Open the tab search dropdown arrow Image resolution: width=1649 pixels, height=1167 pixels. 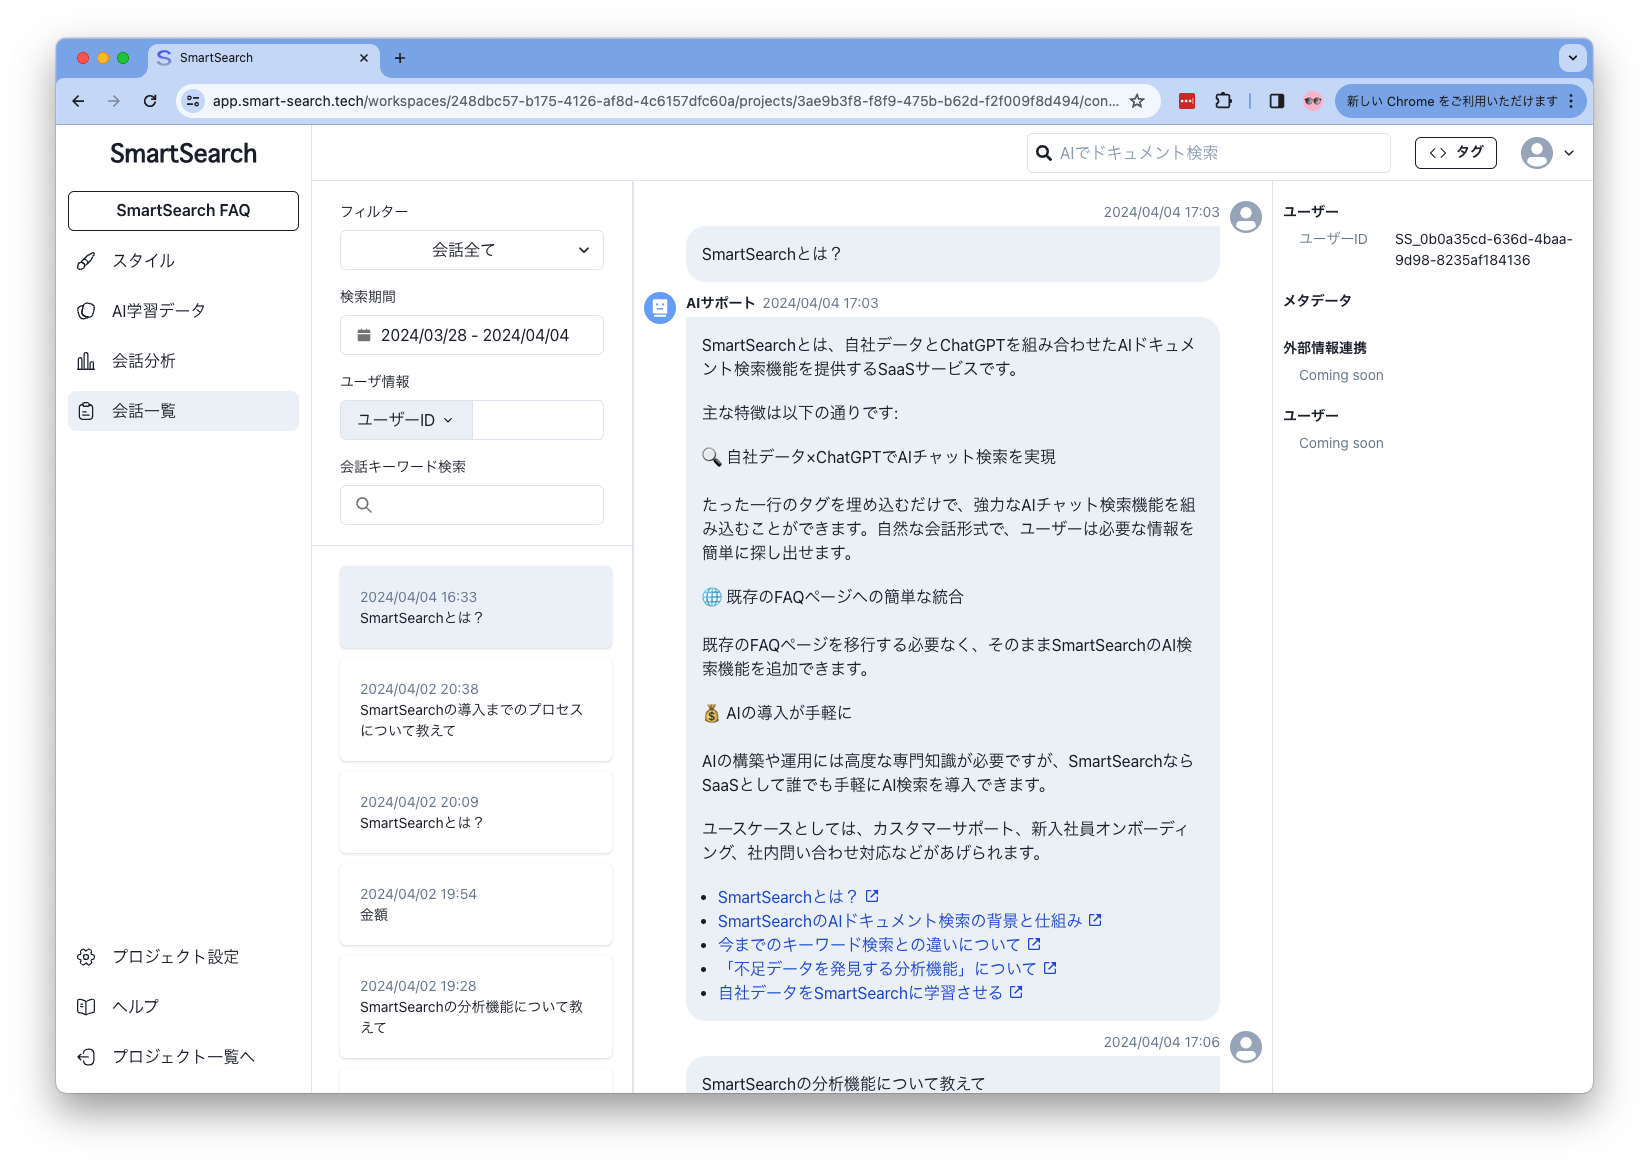[1573, 58]
